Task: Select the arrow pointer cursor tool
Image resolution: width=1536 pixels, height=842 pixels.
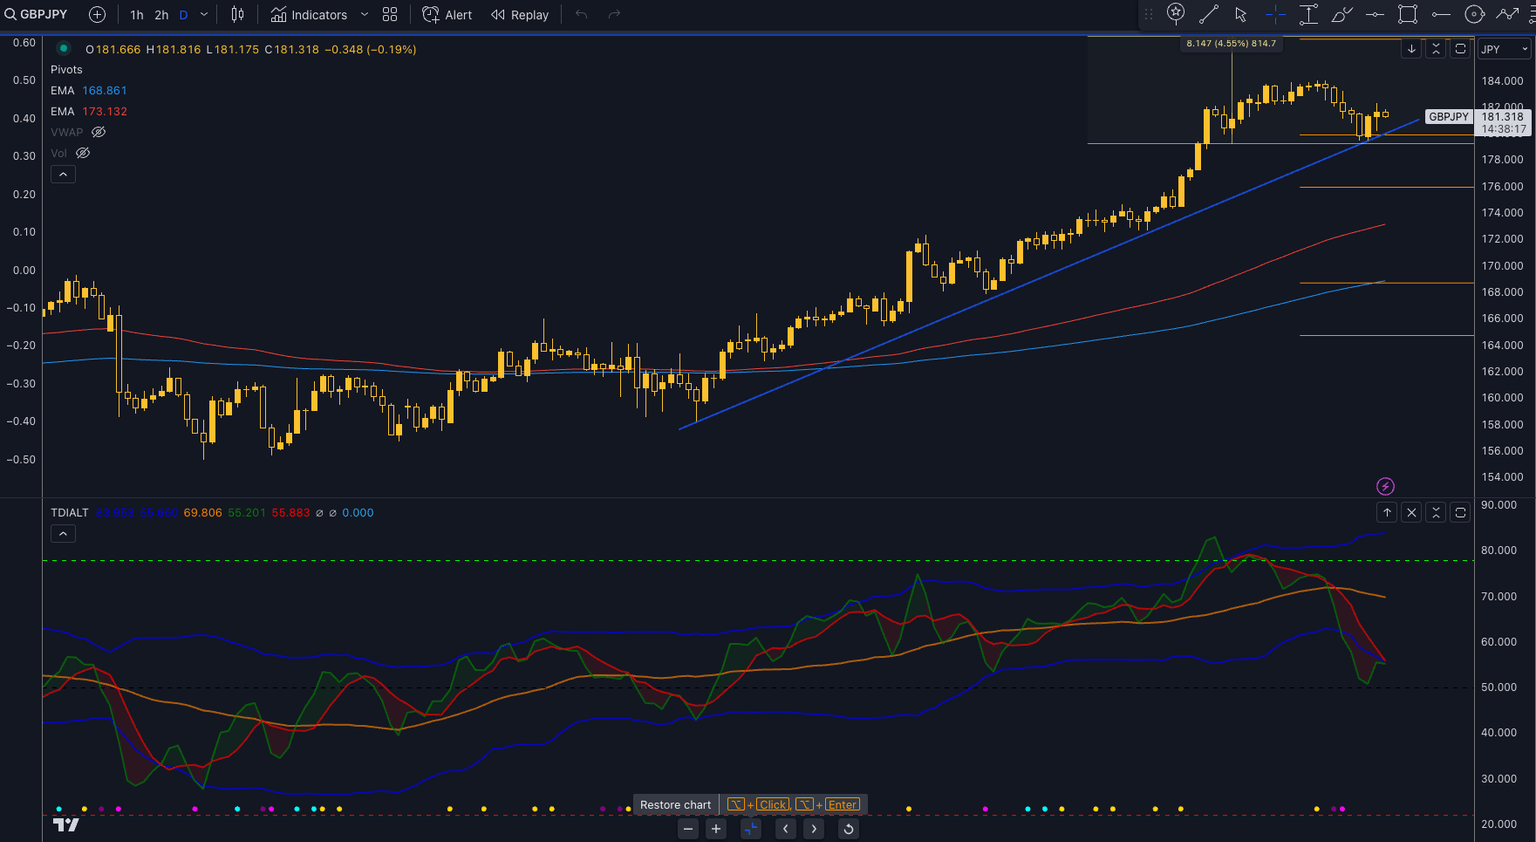Action: (x=1241, y=14)
